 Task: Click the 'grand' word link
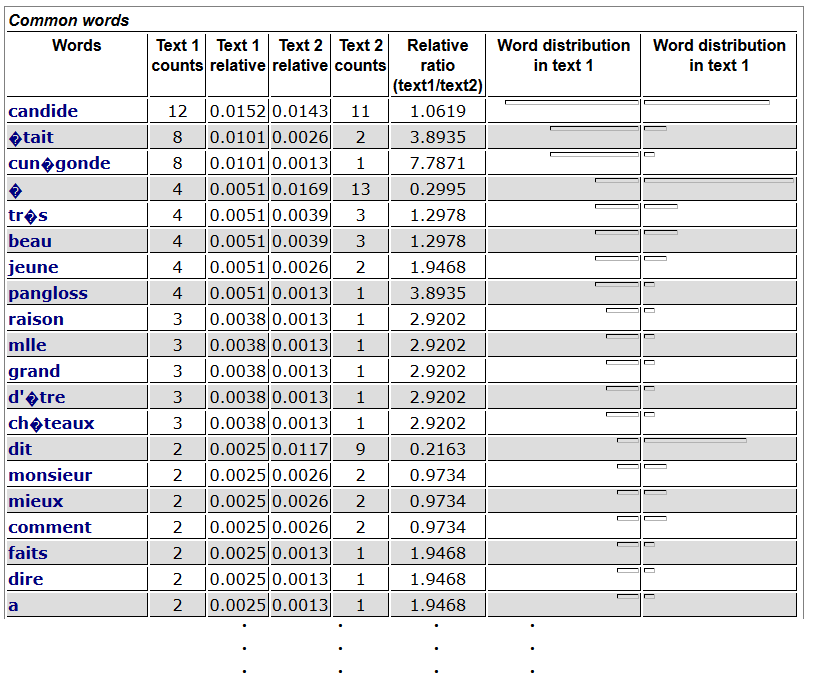coord(34,372)
